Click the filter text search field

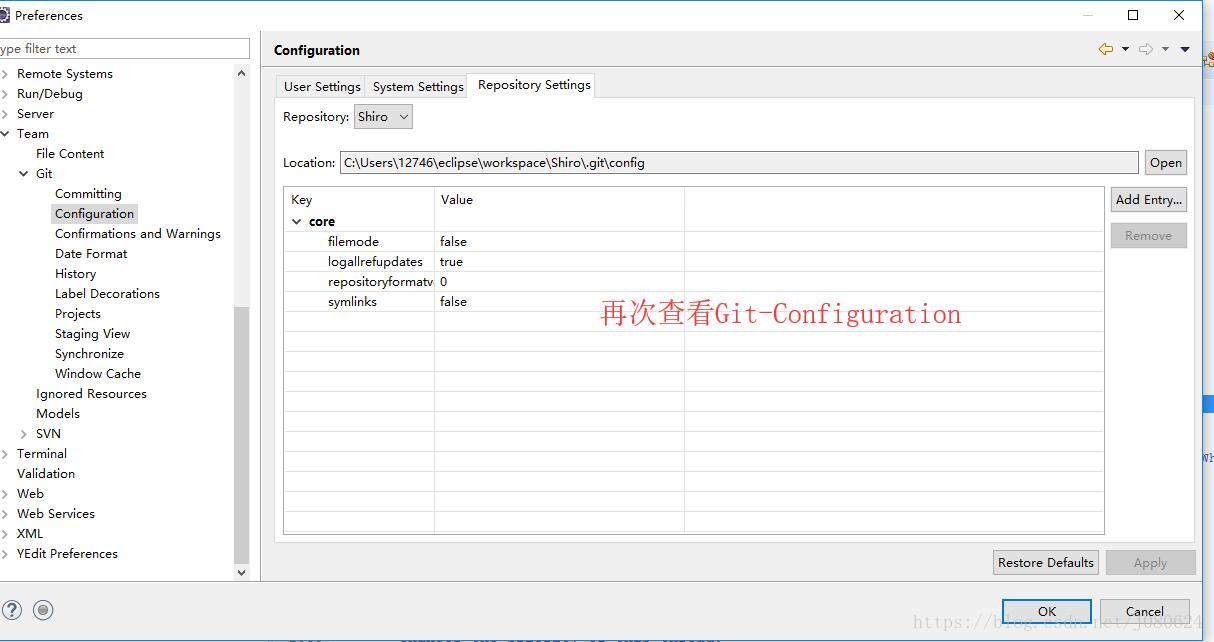(x=124, y=48)
